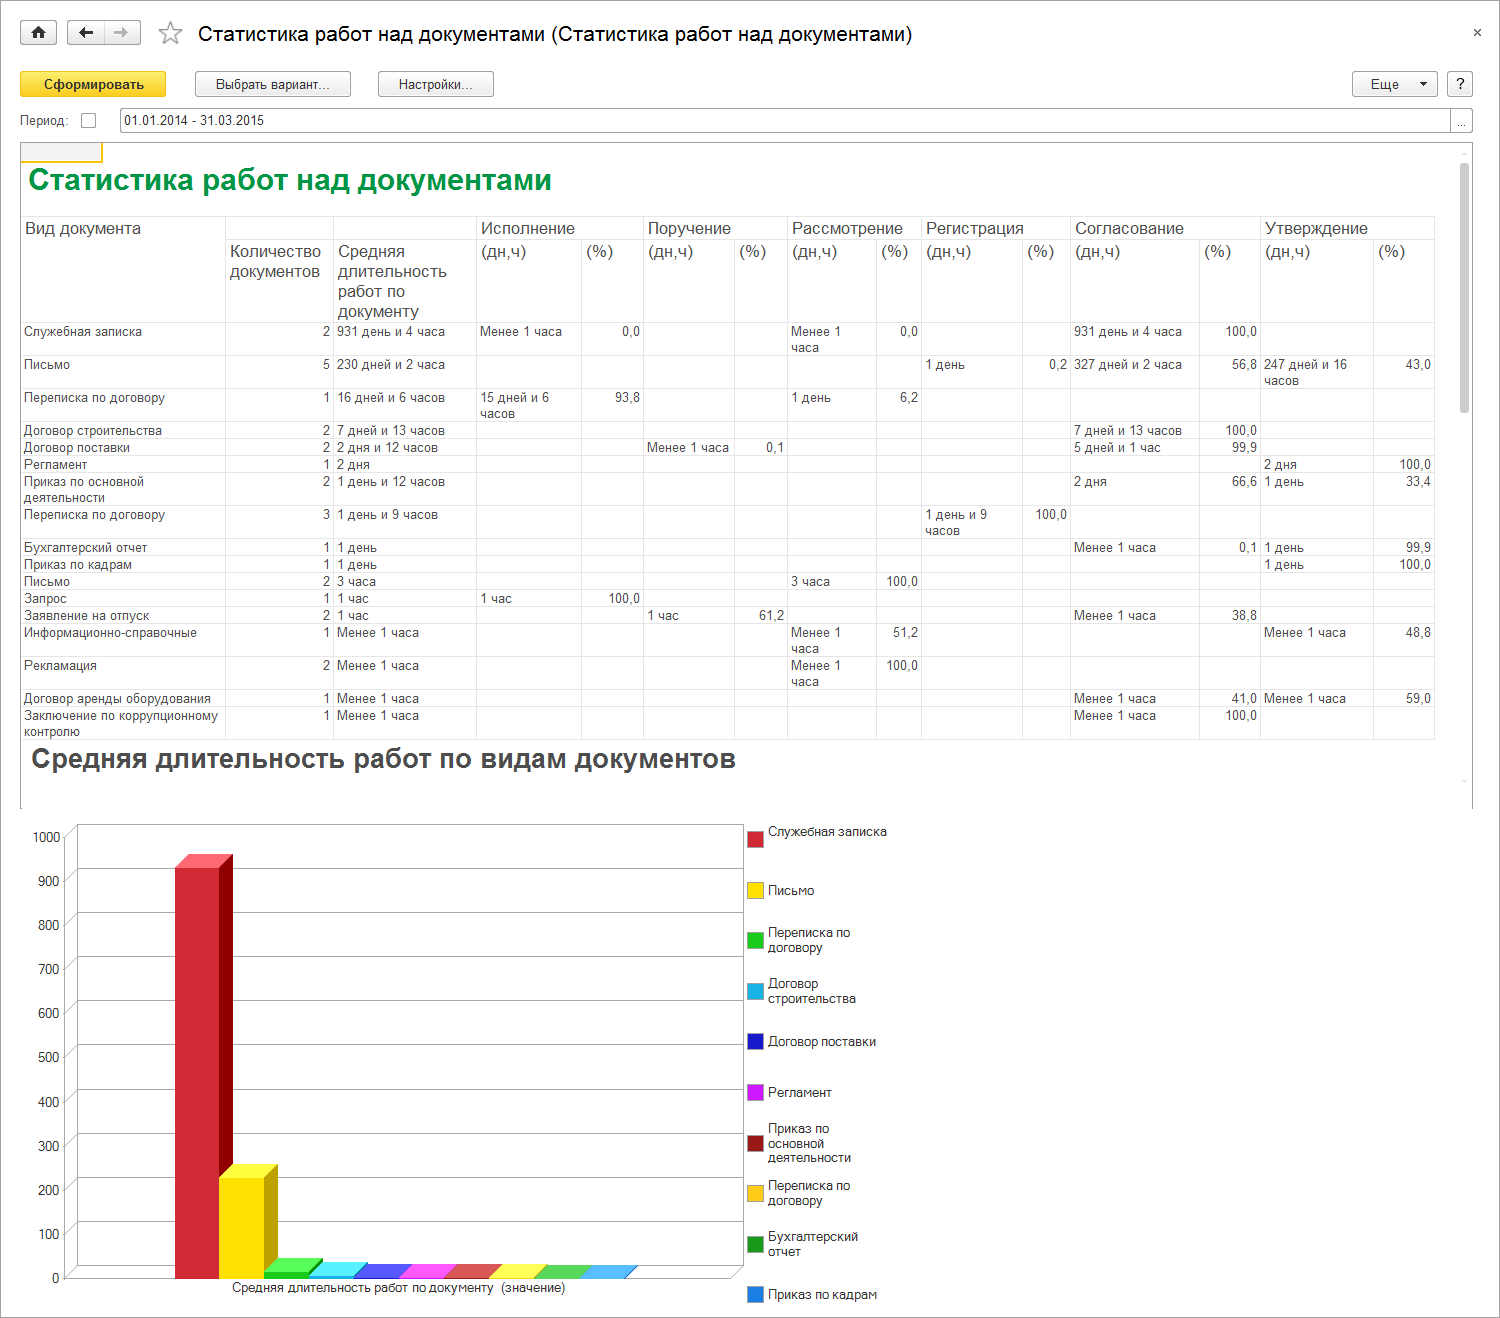Select Информационно-справочные row name
1500x1318 pixels.
click(110, 632)
